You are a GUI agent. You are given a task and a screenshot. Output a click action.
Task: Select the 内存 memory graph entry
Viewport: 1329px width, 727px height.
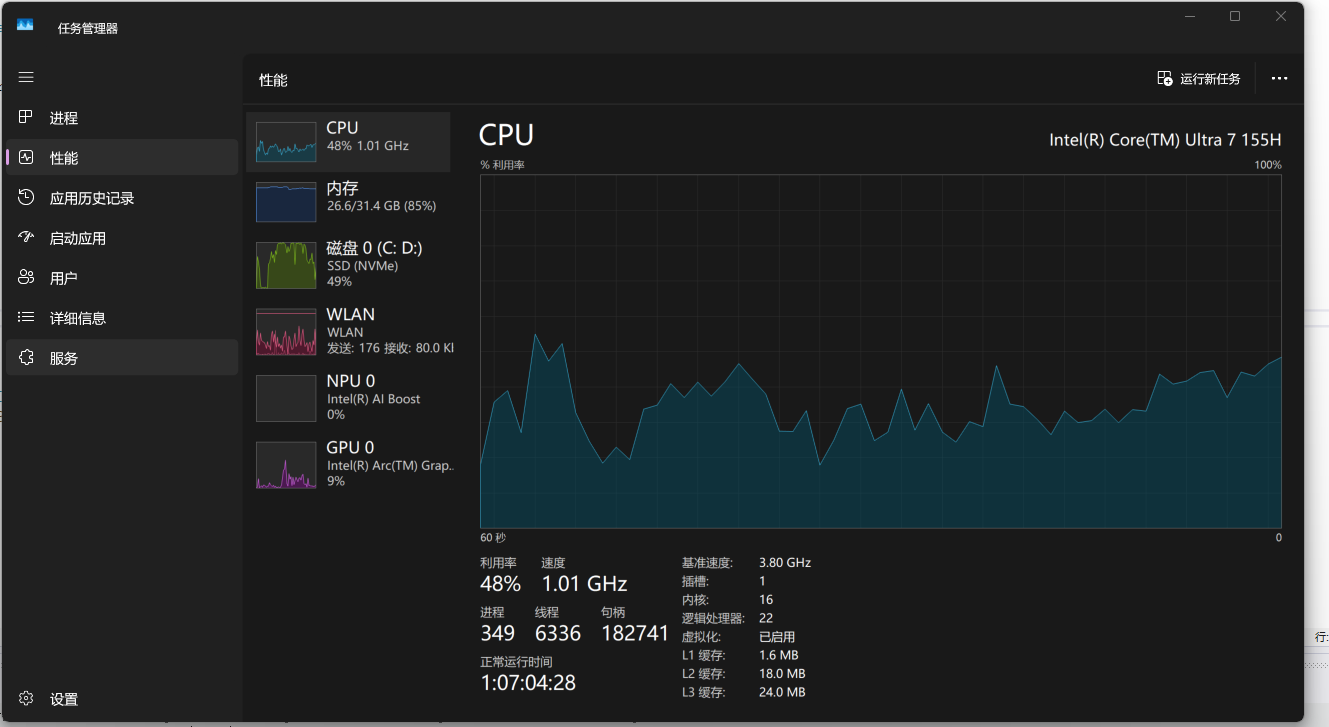[285, 202]
